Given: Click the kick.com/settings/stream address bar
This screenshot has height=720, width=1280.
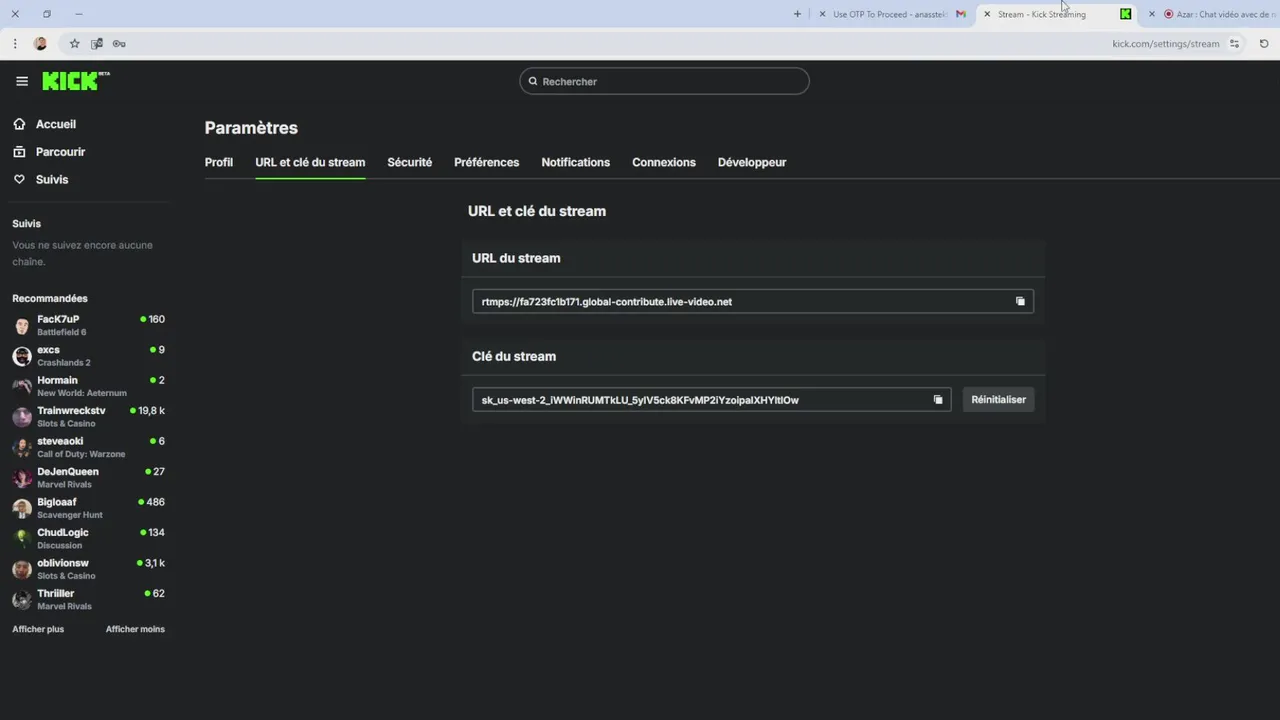Looking at the screenshot, I should [x=1166, y=43].
